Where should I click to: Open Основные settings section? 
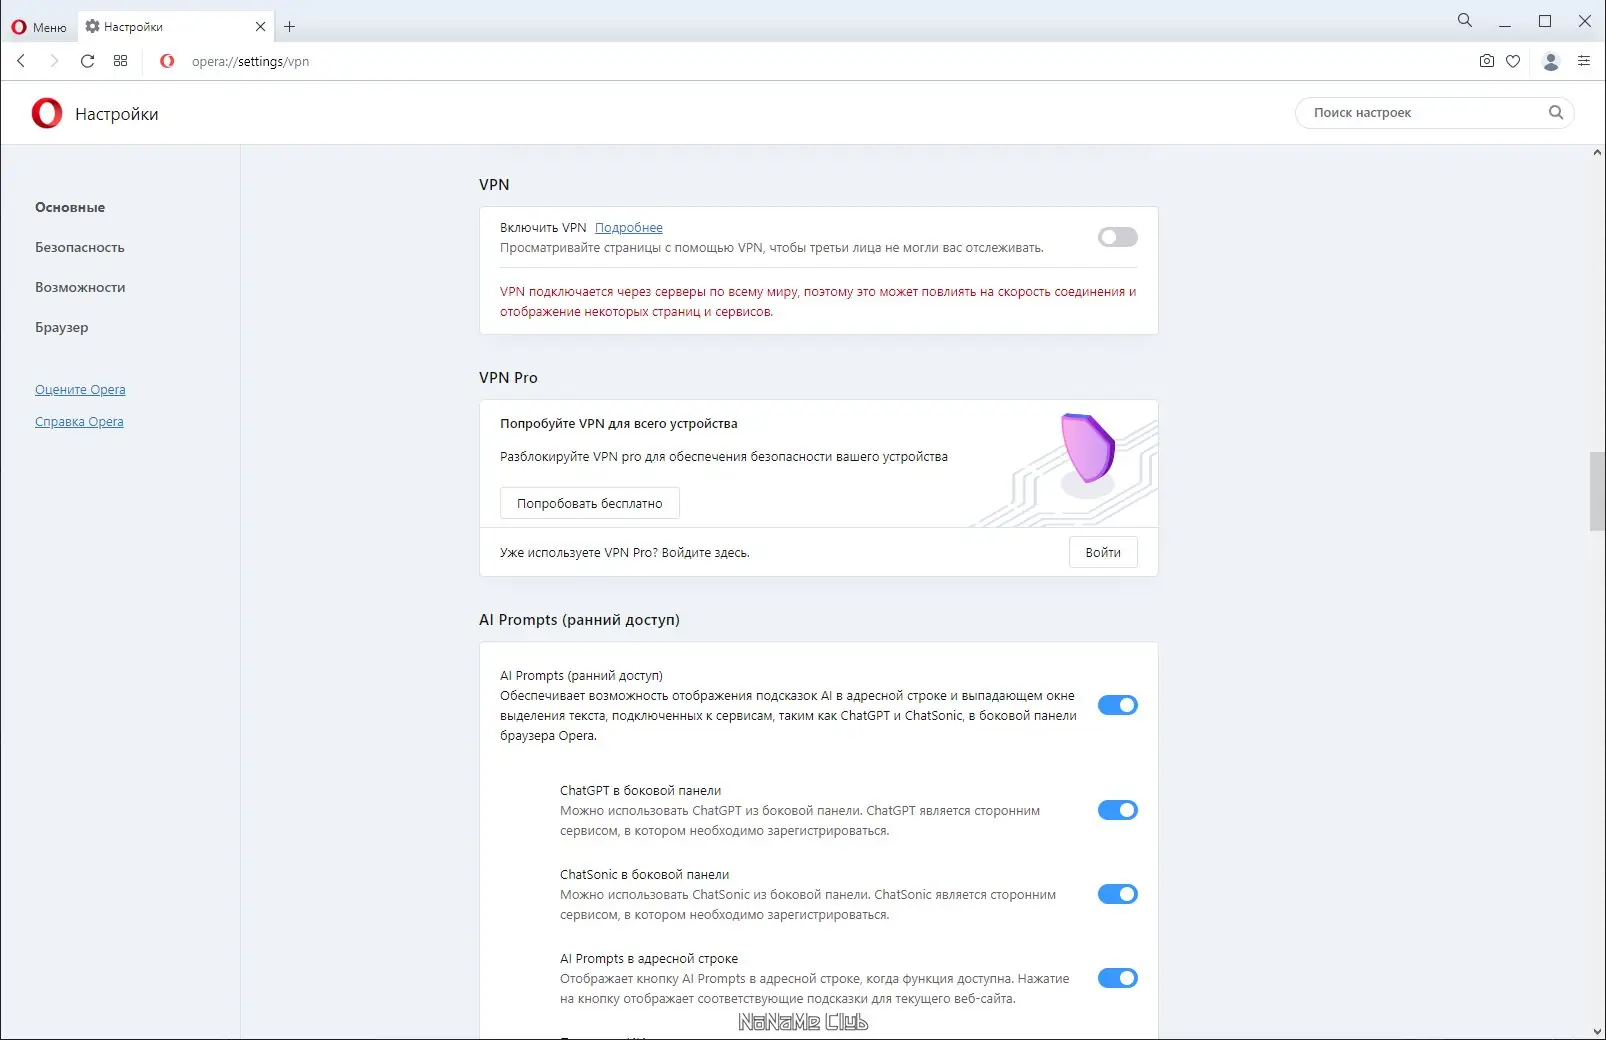[x=70, y=207]
